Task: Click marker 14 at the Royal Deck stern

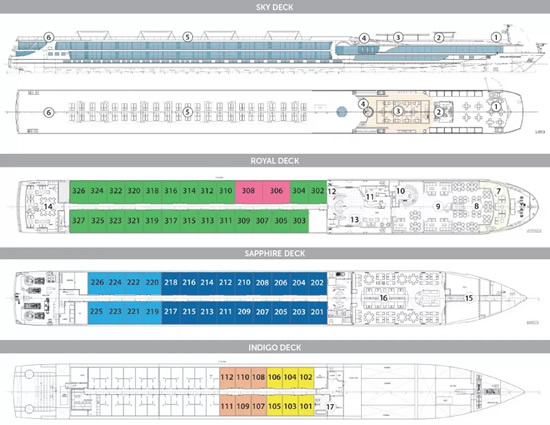Action: click(48, 207)
